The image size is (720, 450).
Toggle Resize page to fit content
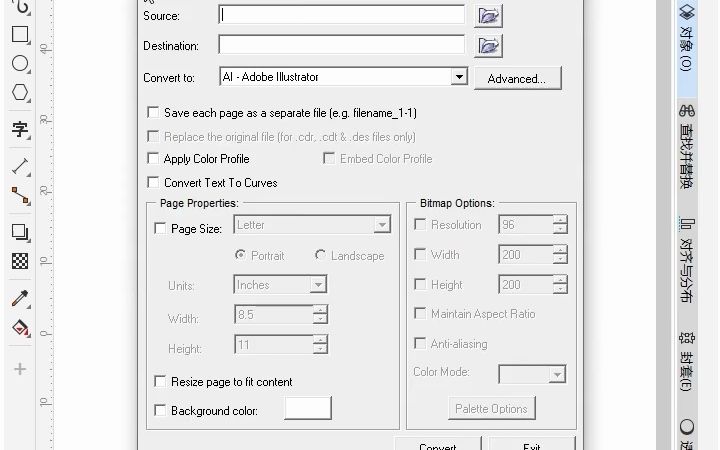click(x=160, y=382)
